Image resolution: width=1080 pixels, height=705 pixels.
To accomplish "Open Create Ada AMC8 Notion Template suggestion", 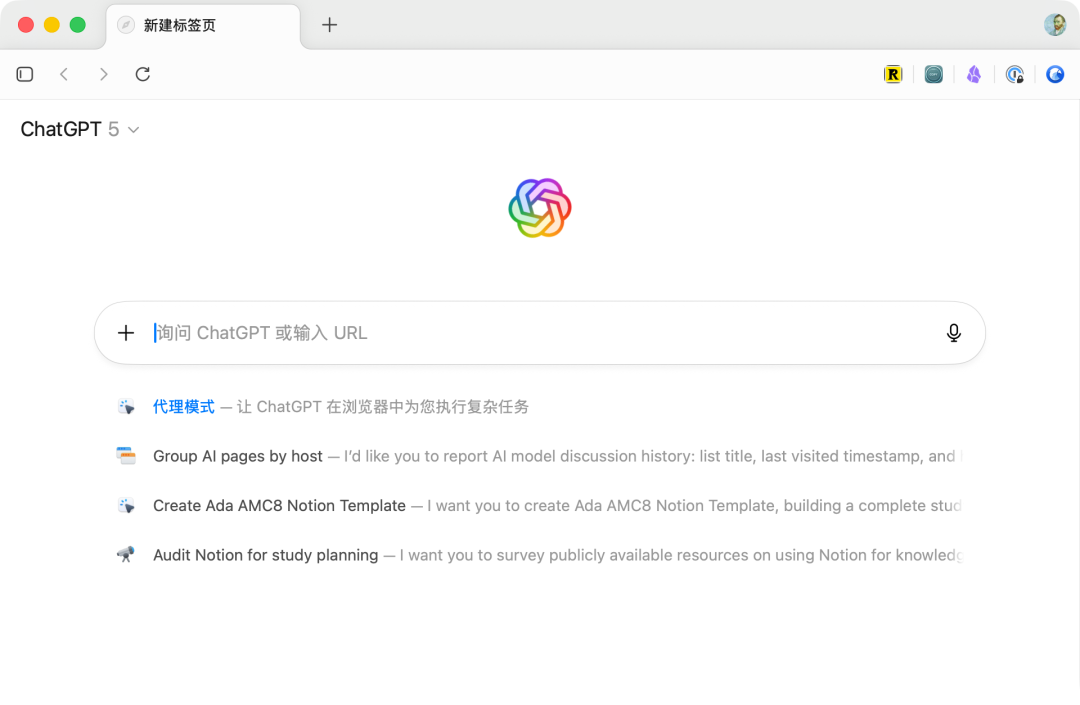I will coord(539,505).
